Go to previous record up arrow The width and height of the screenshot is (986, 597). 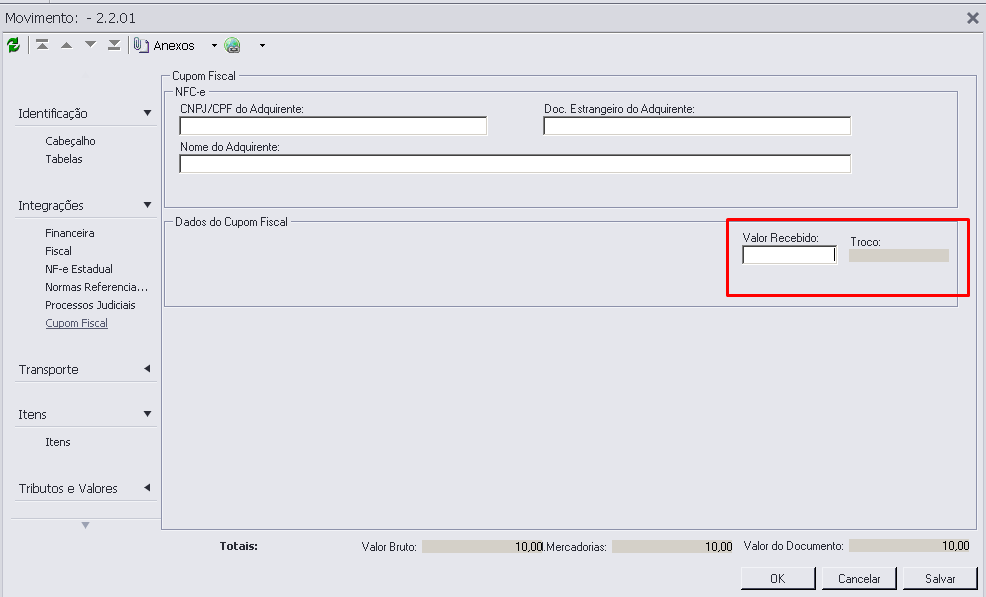pos(66,45)
